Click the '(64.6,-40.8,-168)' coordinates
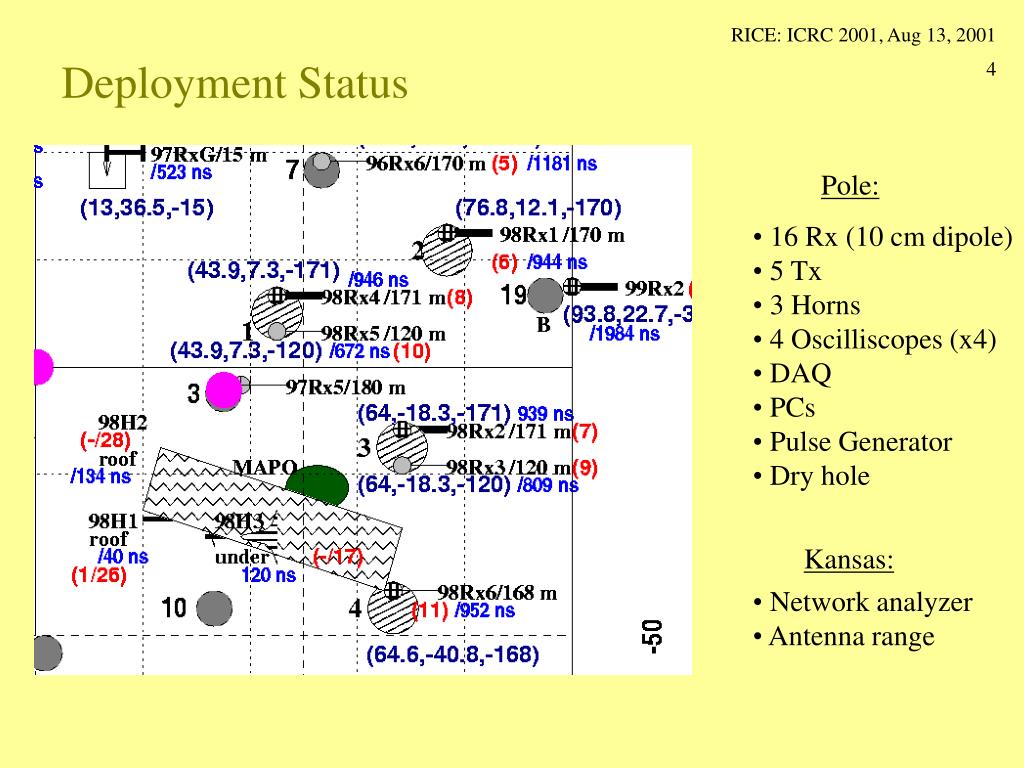 click(453, 655)
